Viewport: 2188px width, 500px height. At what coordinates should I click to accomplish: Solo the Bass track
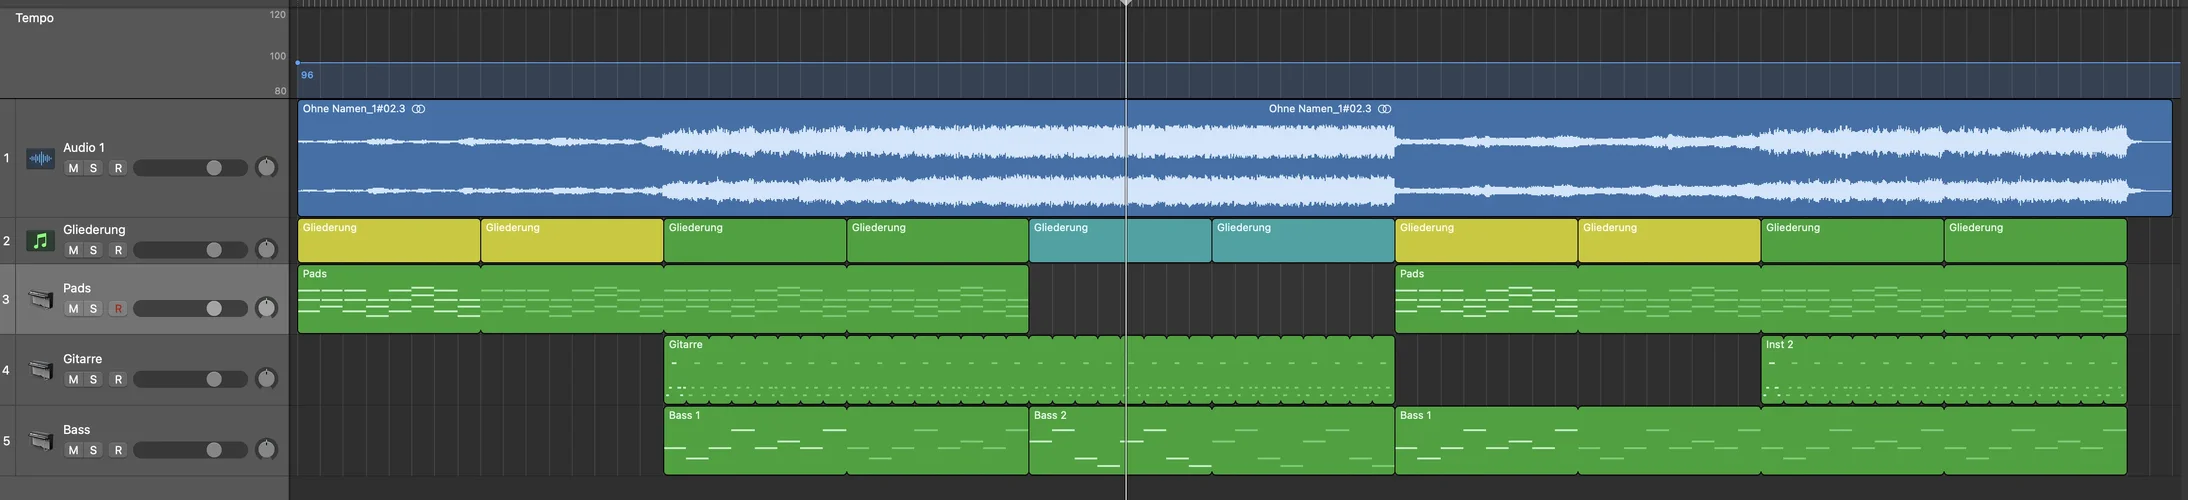pyautogui.click(x=94, y=451)
